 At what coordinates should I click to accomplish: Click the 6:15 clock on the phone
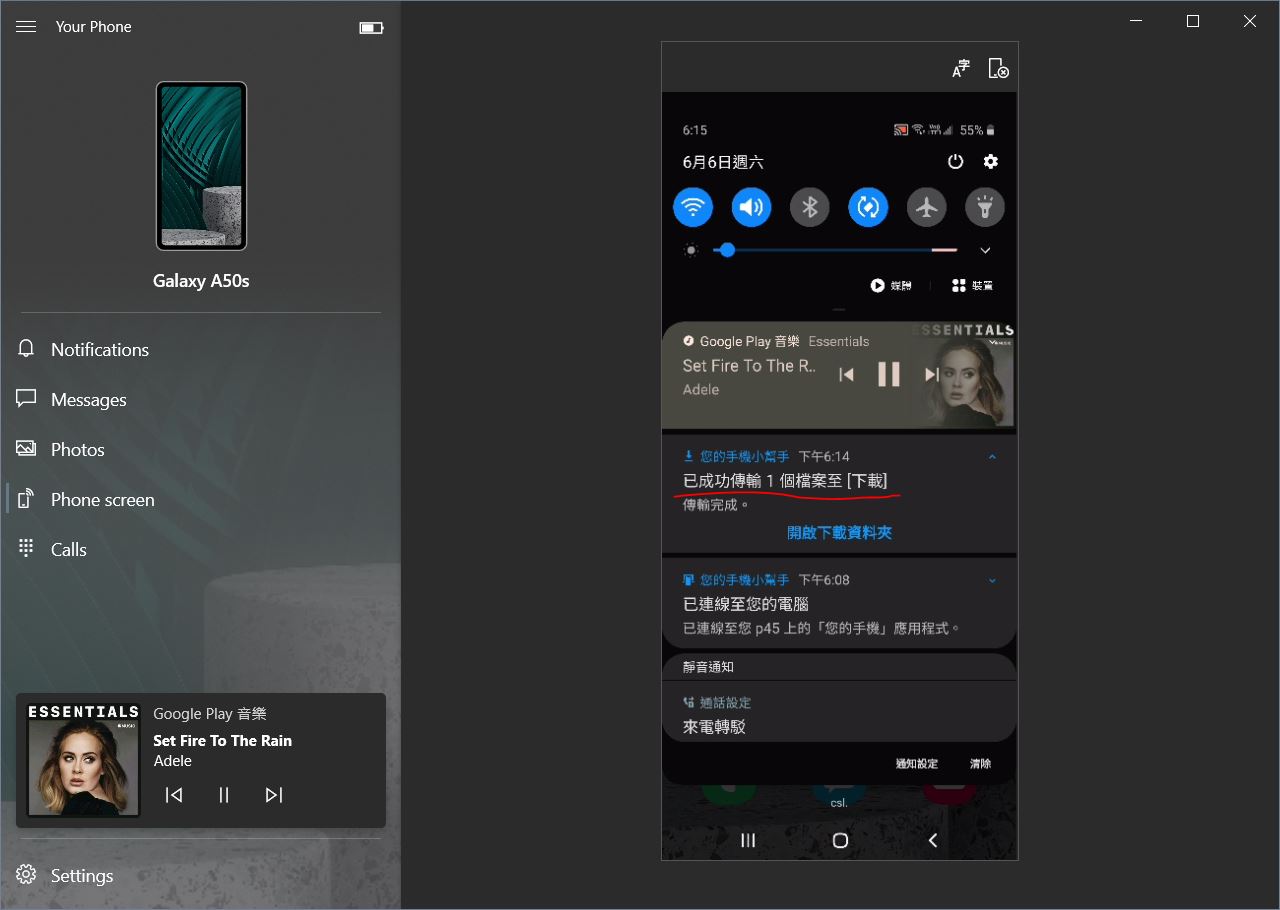click(x=695, y=130)
